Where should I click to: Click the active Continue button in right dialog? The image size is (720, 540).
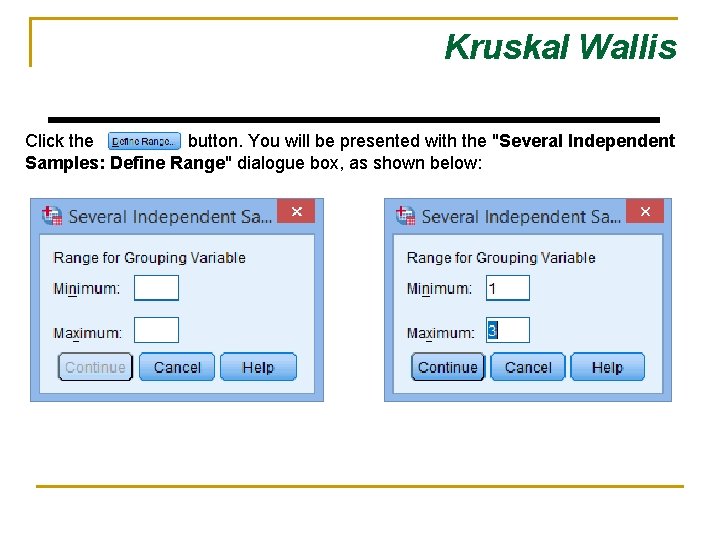(x=448, y=367)
